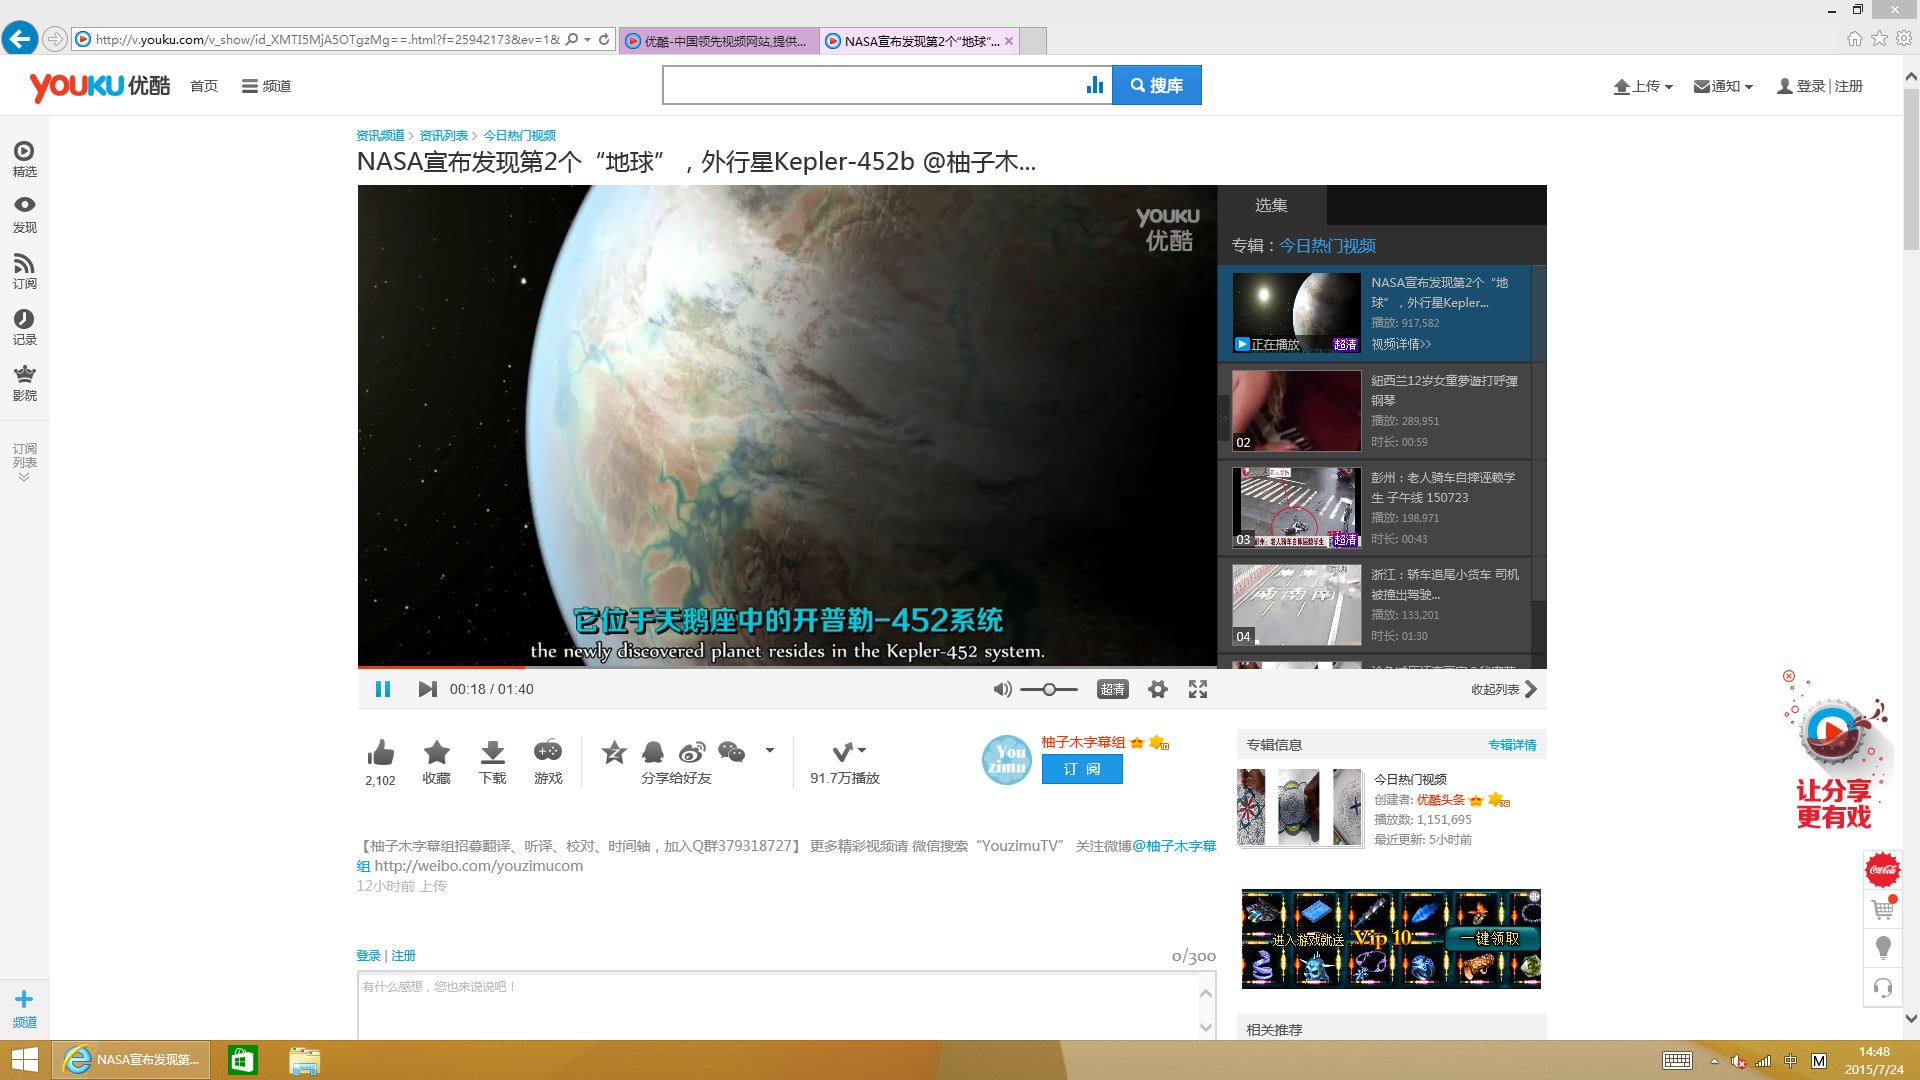Download the video with 下载 icon
1920x1080 pixels.
click(492, 753)
